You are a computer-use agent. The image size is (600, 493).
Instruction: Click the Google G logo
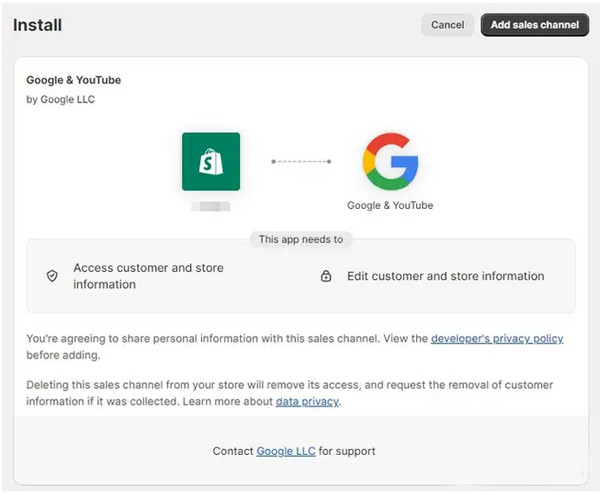pos(390,161)
